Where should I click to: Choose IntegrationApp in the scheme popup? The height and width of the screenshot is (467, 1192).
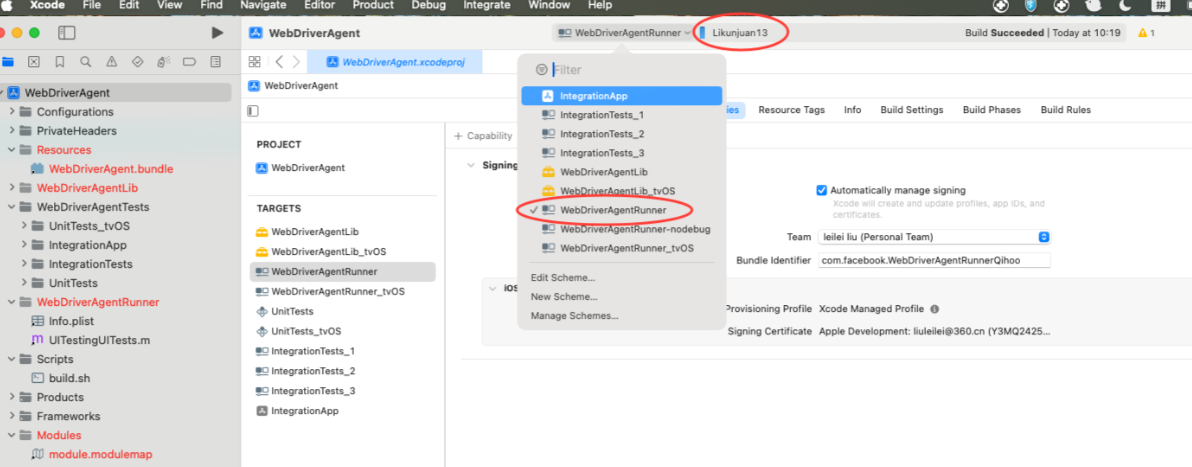point(621,96)
